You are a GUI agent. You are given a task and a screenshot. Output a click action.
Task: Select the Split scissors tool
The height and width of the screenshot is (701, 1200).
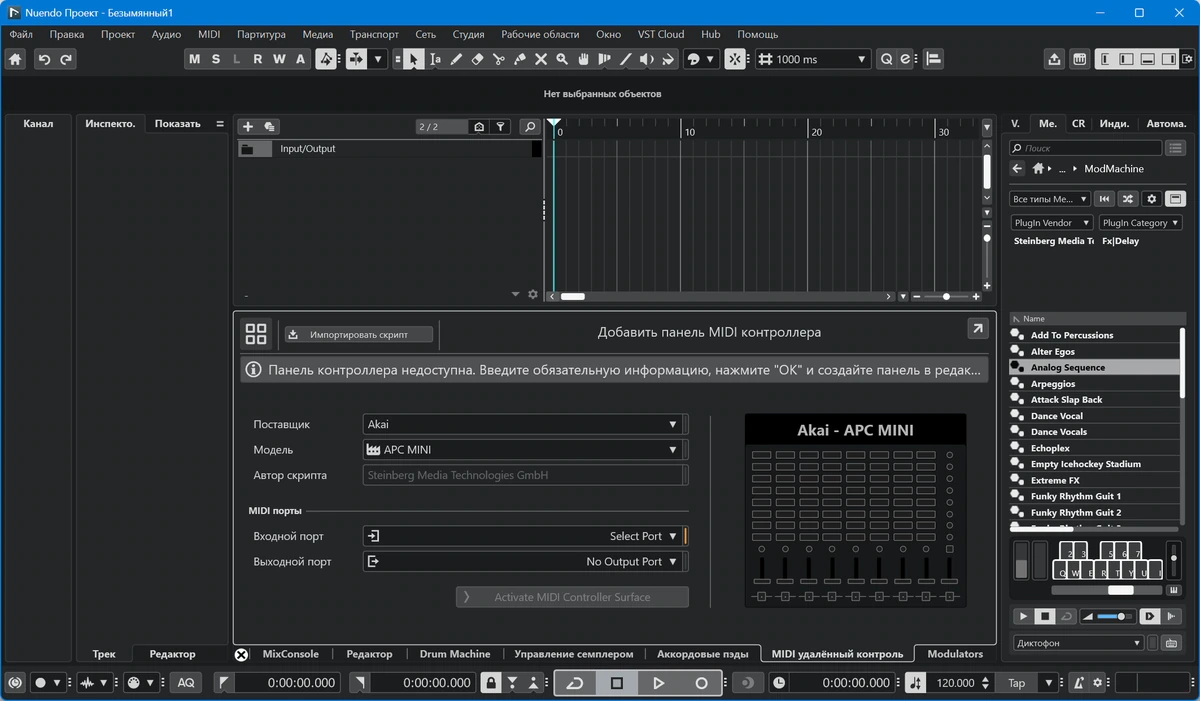tap(498, 59)
